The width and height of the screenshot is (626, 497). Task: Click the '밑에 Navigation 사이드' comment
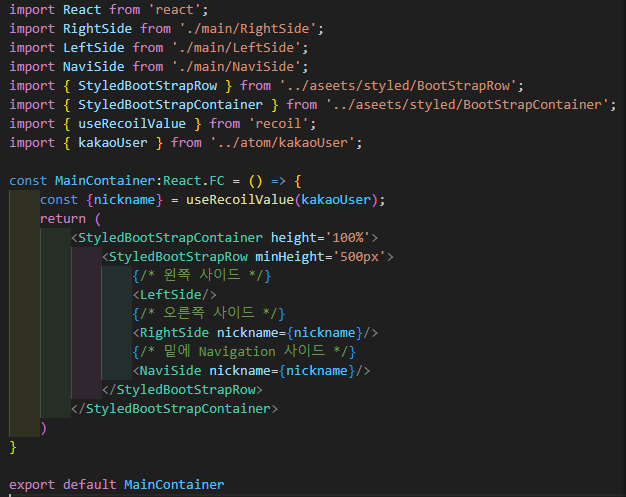pos(244,351)
